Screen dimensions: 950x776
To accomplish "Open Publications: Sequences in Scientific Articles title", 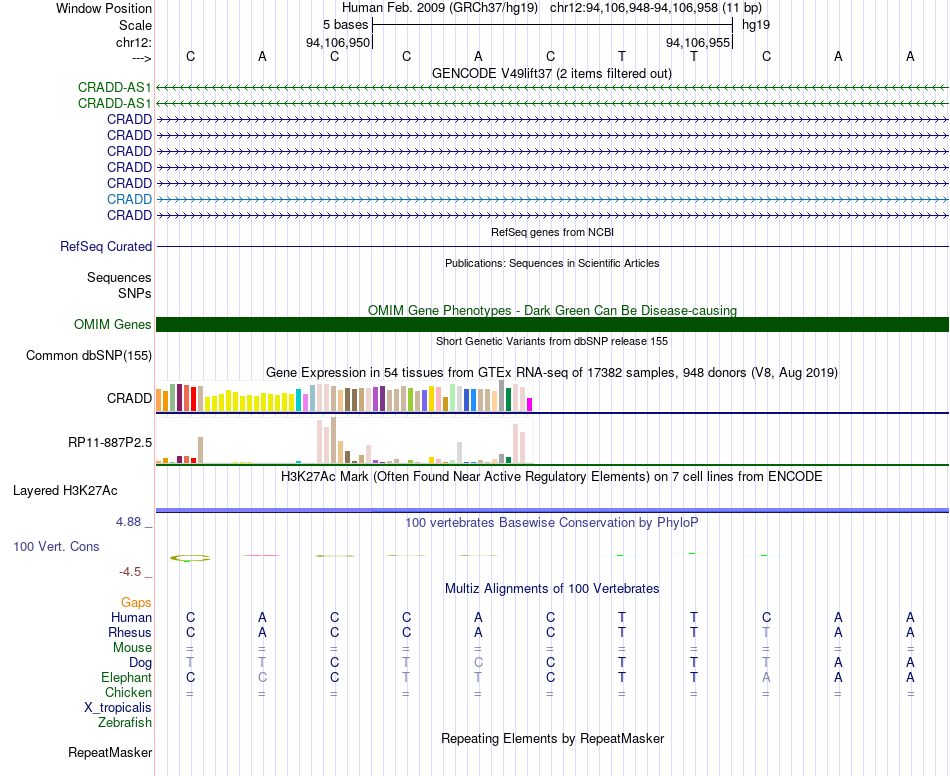I will click(x=552, y=263).
